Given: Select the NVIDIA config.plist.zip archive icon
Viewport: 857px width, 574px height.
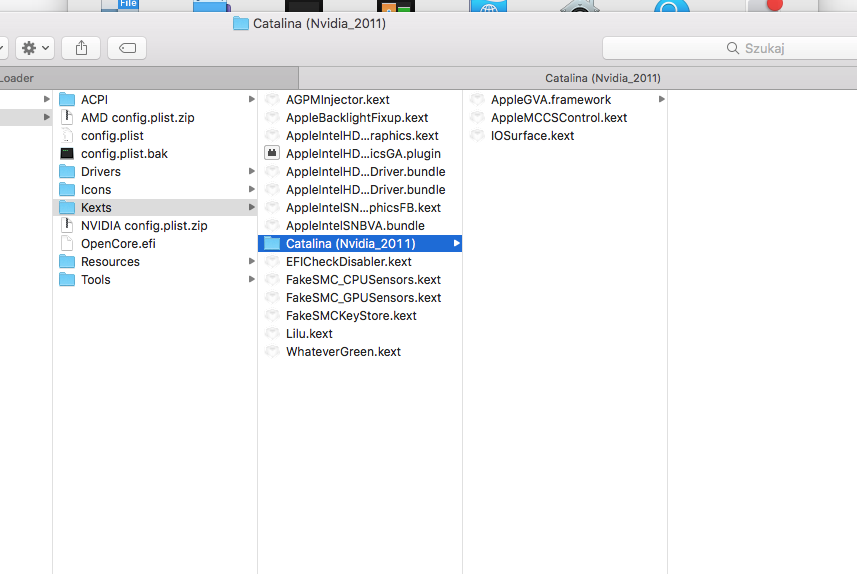Looking at the screenshot, I should (67, 226).
